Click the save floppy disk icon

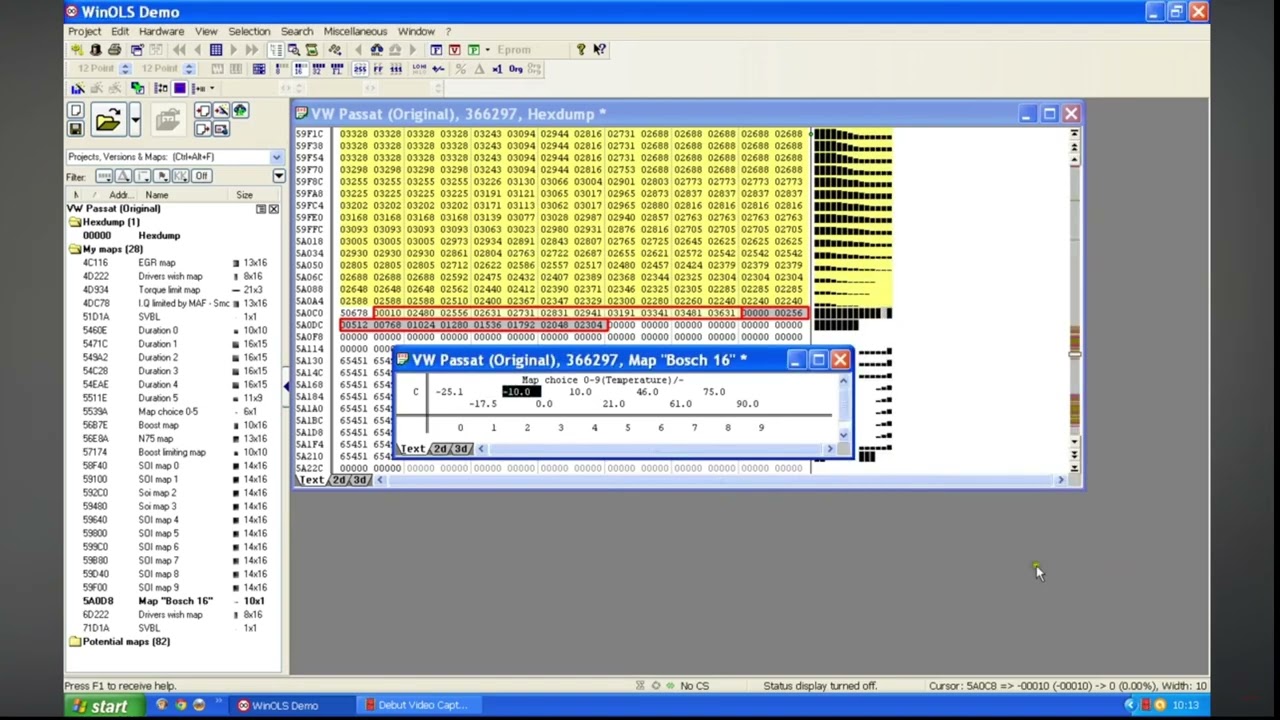tap(76, 129)
